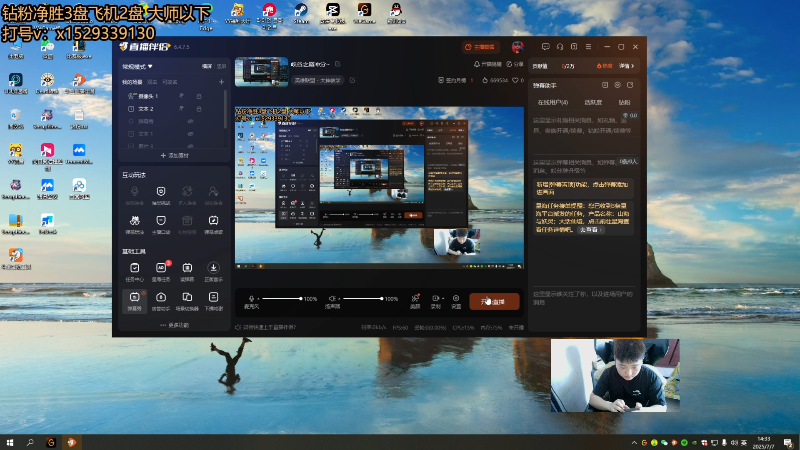
Task: Click the webcam overlay on desktop
Action: (615, 375)
